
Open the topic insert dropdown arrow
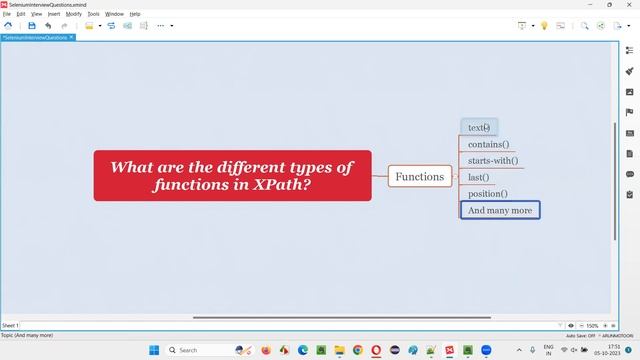pos(100,26)
